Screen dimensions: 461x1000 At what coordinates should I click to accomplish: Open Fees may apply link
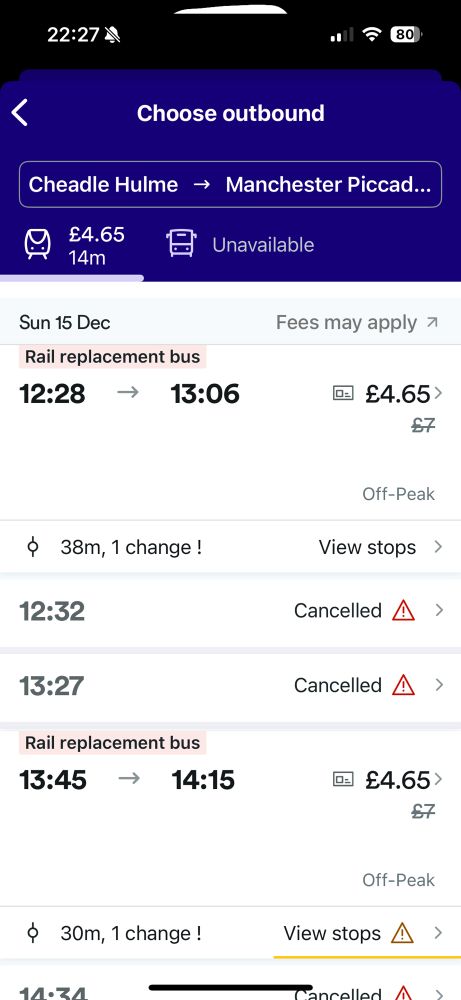[357, 322]
